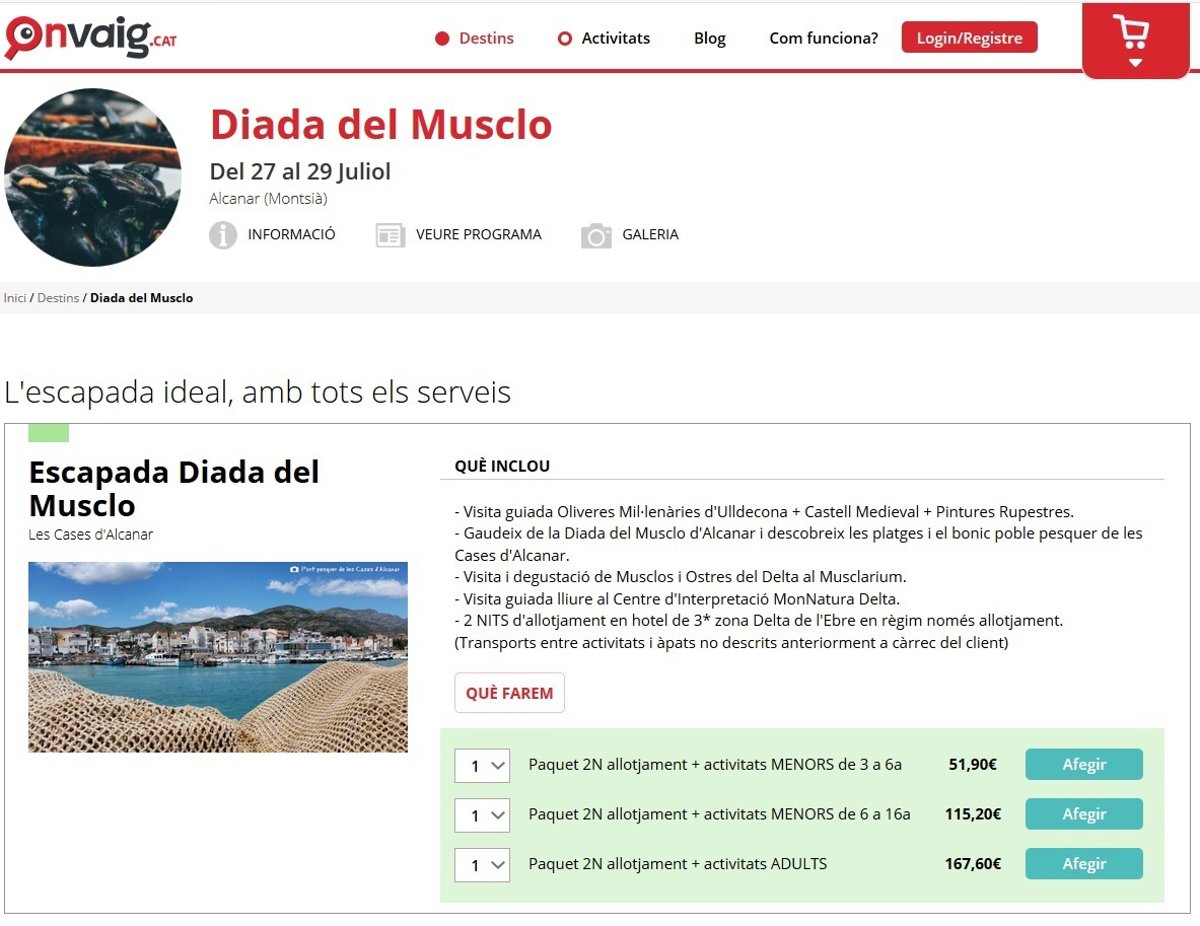The image size is (1200, 926).
Task: Open the Blog menu item
Action: [x=709, y=38]
